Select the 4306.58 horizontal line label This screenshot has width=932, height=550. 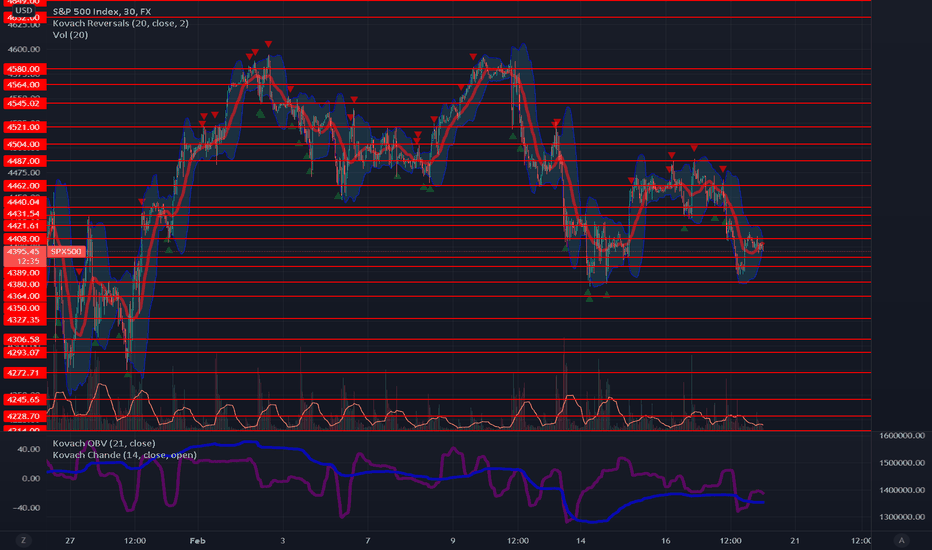[24, 340]
